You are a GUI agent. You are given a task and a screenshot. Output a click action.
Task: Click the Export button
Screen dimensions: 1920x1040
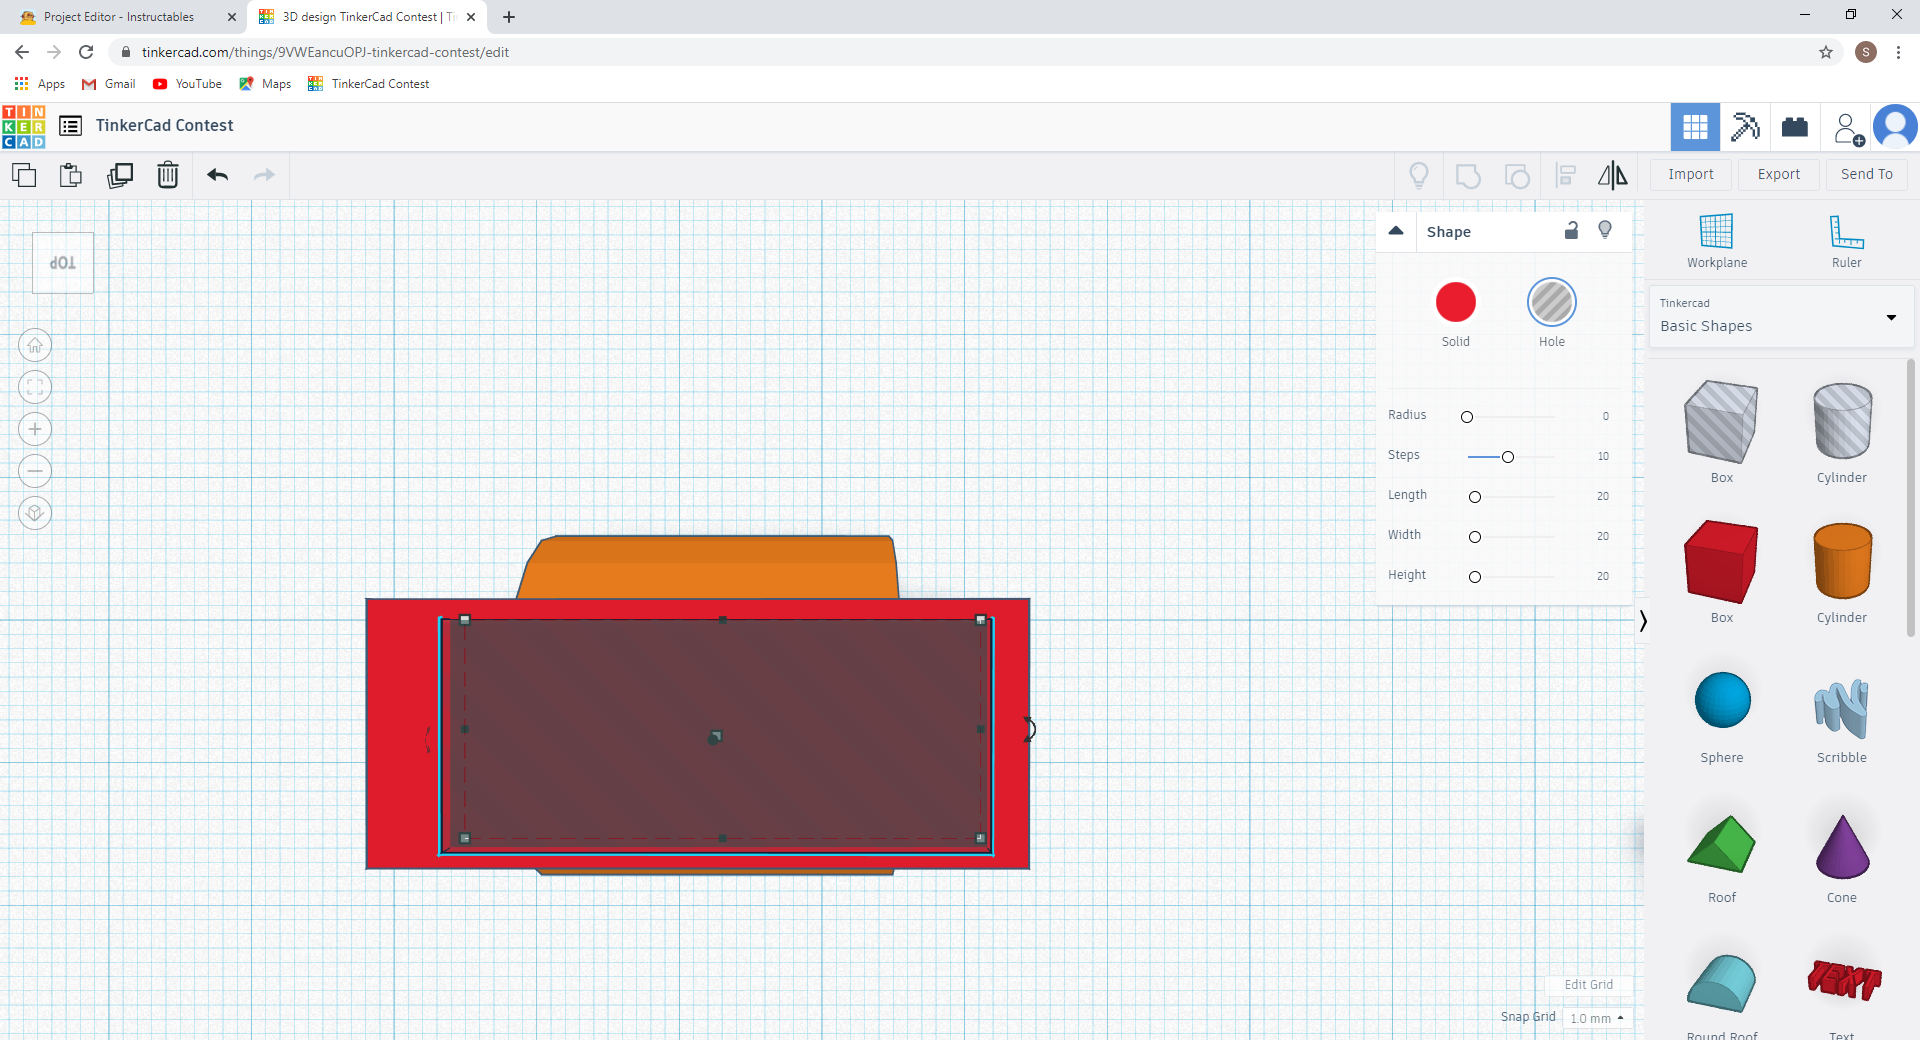click(1779, 175)
